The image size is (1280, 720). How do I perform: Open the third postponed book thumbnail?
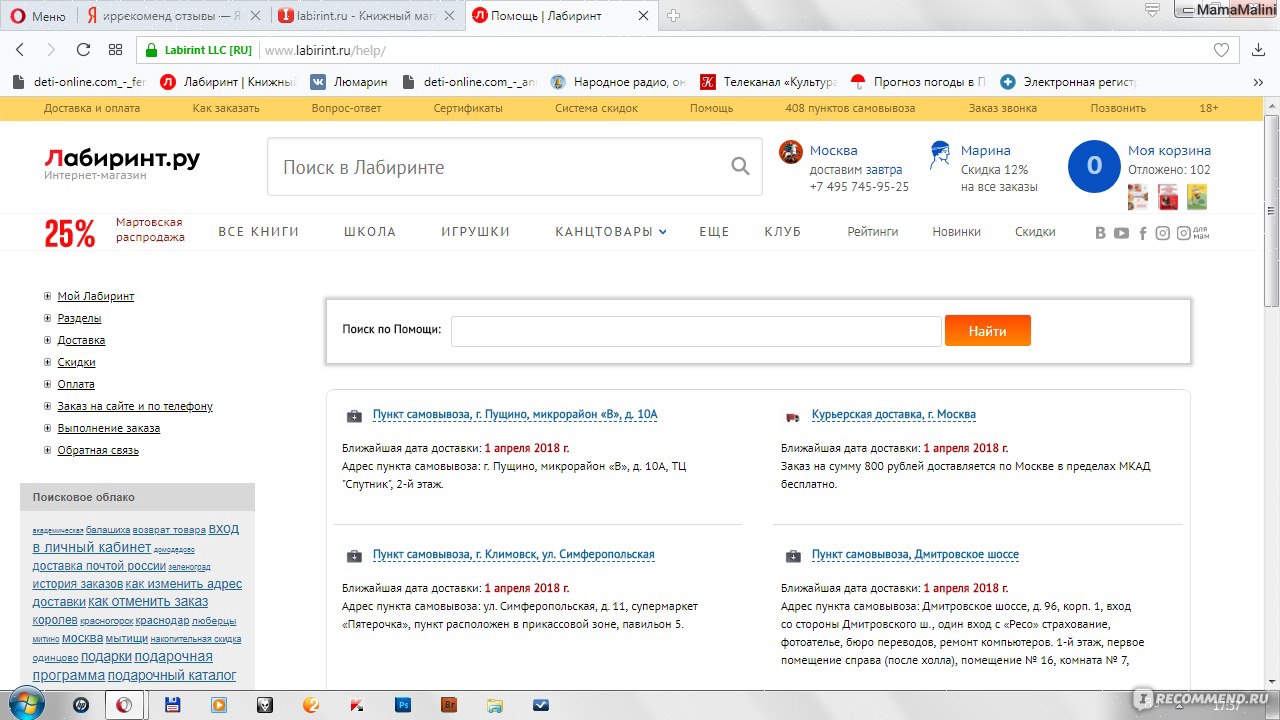pyautogui.click(x=1197, y=197)
